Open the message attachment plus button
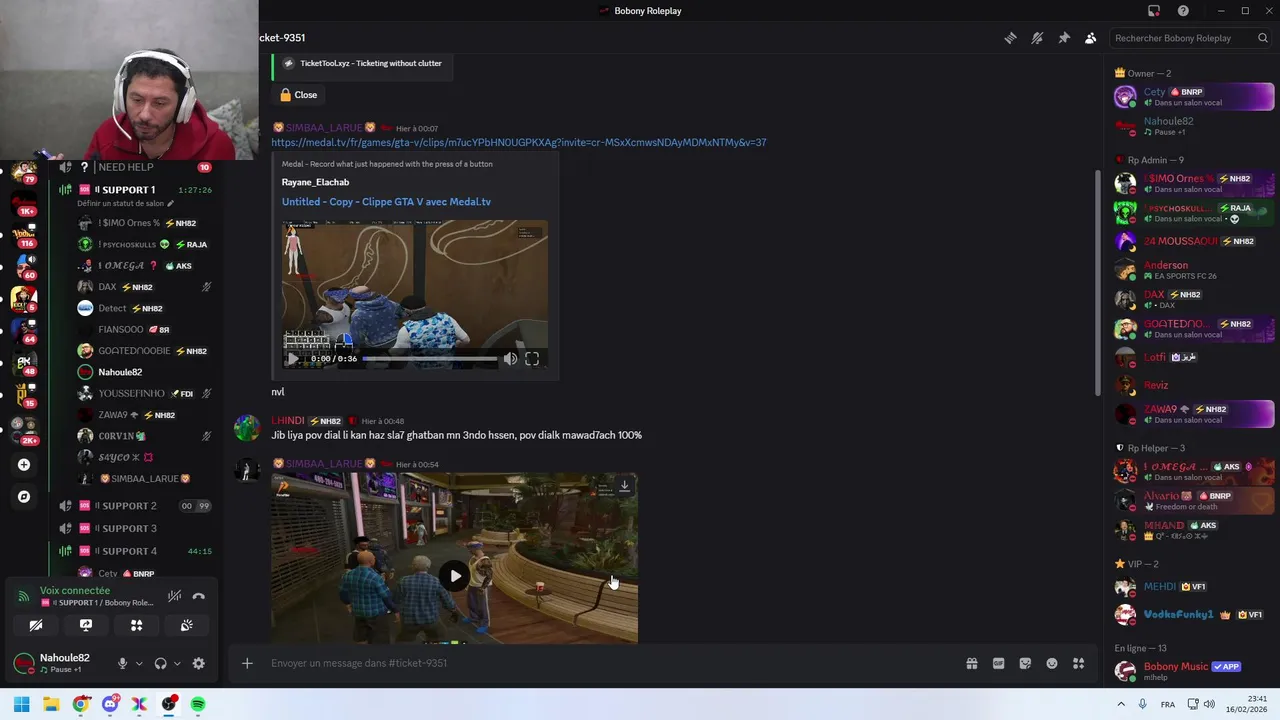This screenshot has width=1280, height=720. [x=247, y=663]
